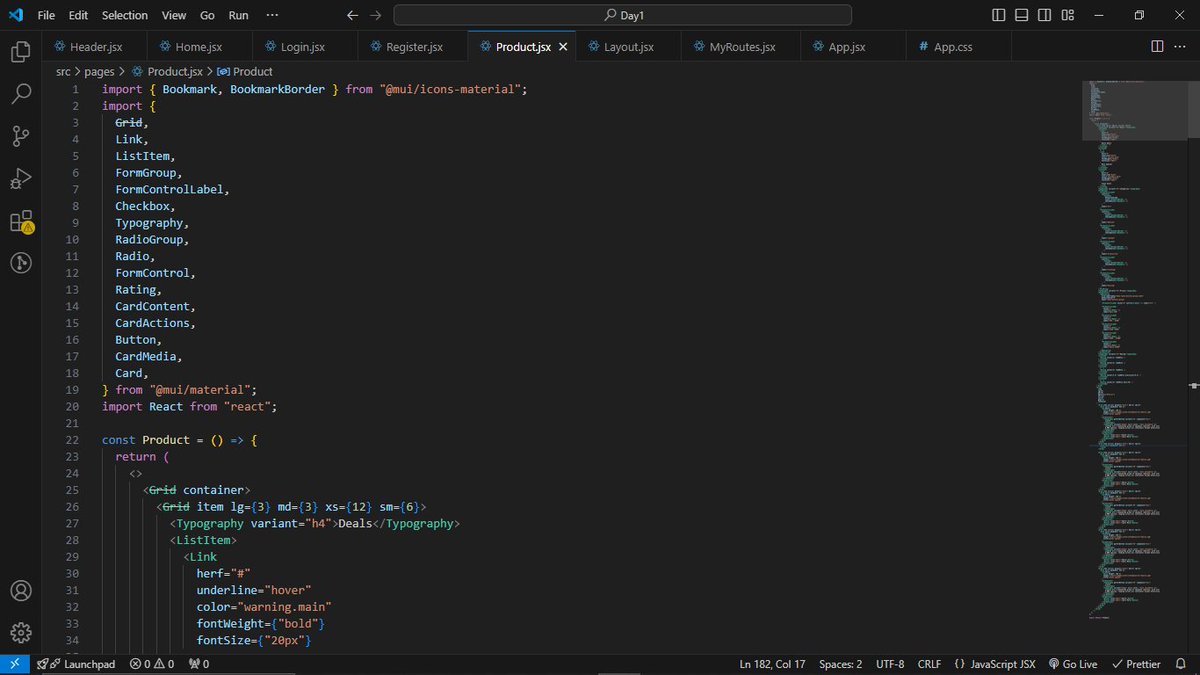Click the Product.jsx breadcrumb

point(167,72)
